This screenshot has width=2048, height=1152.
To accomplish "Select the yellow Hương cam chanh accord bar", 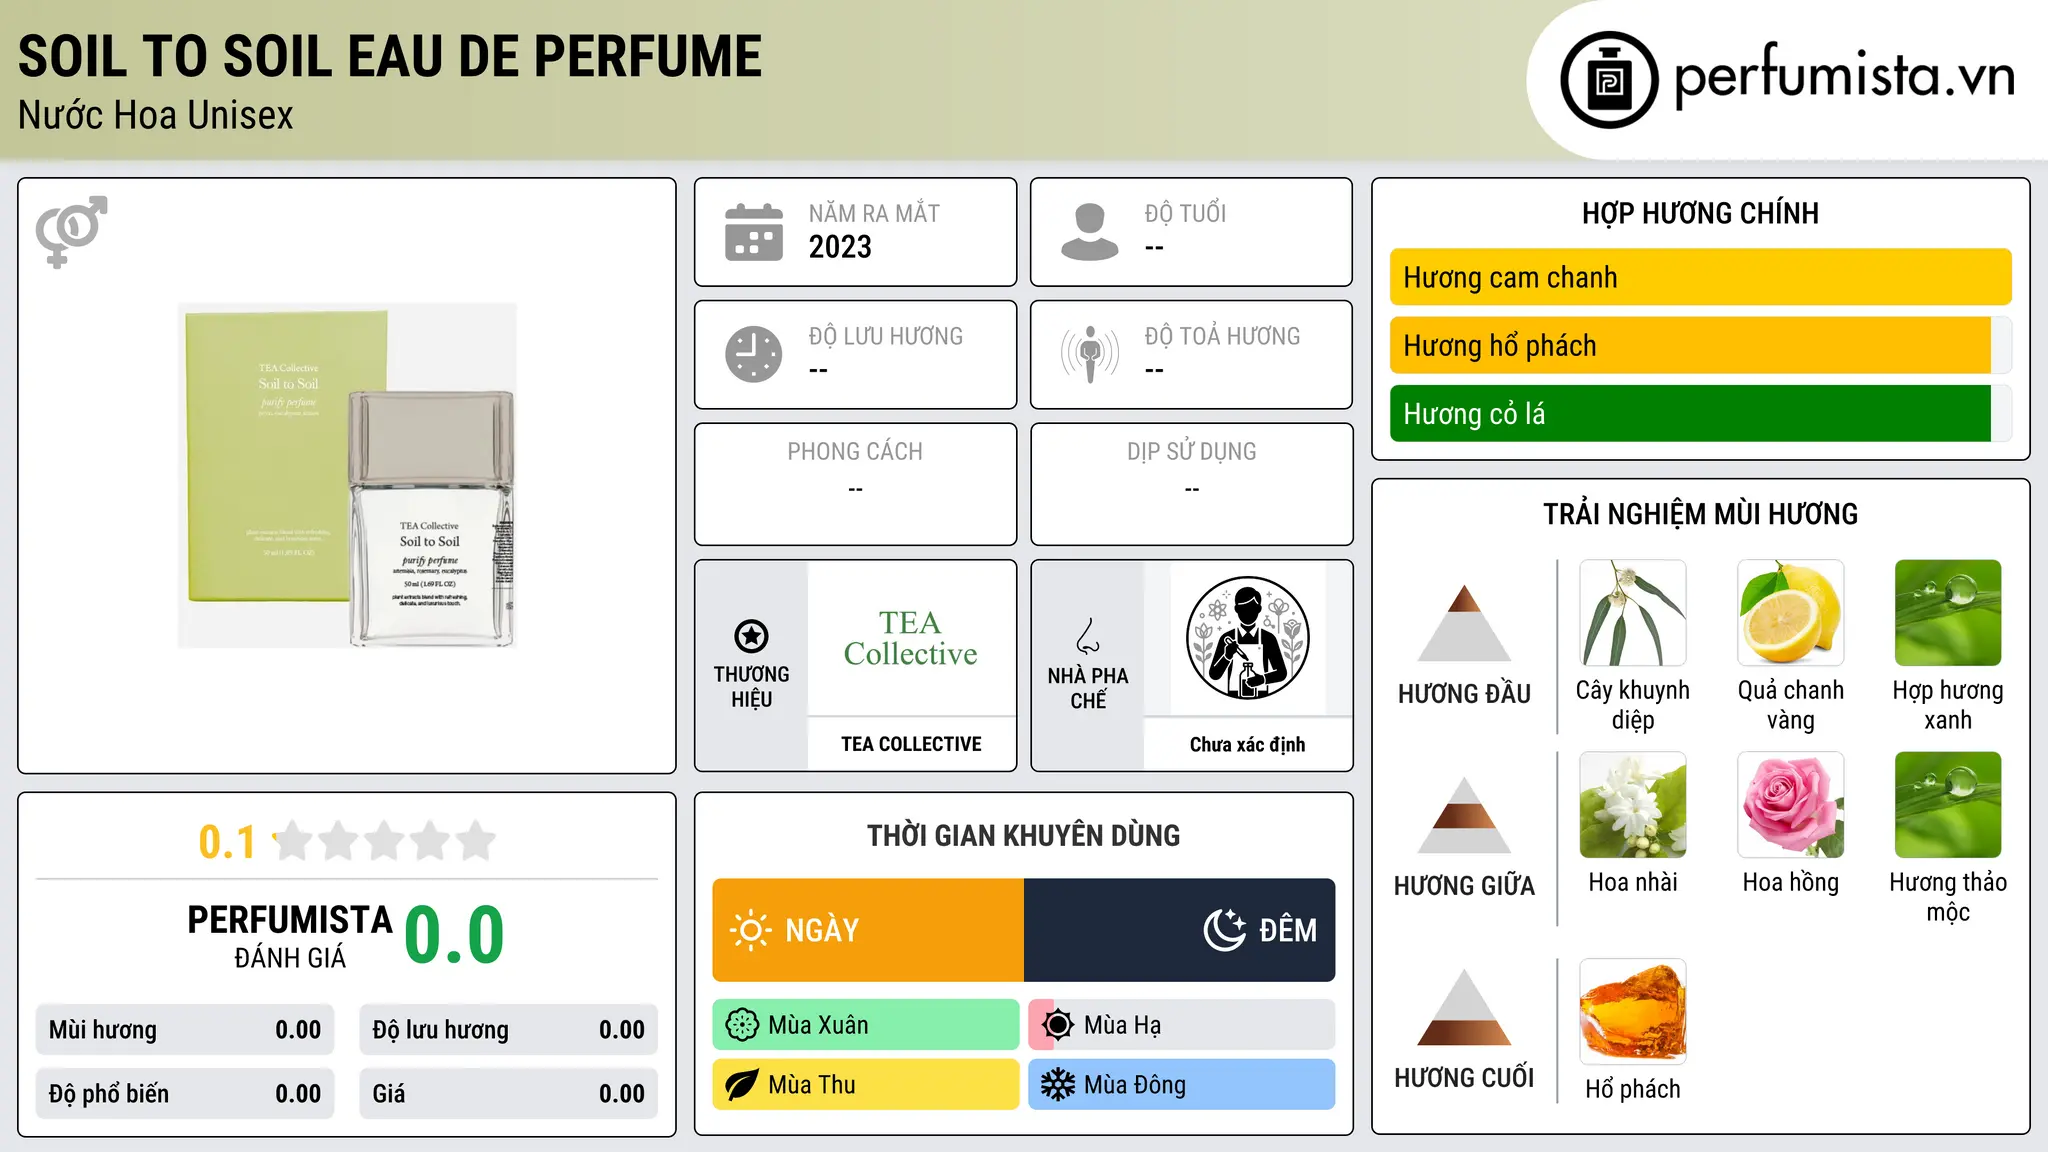I will click(x=1700, y=277).
